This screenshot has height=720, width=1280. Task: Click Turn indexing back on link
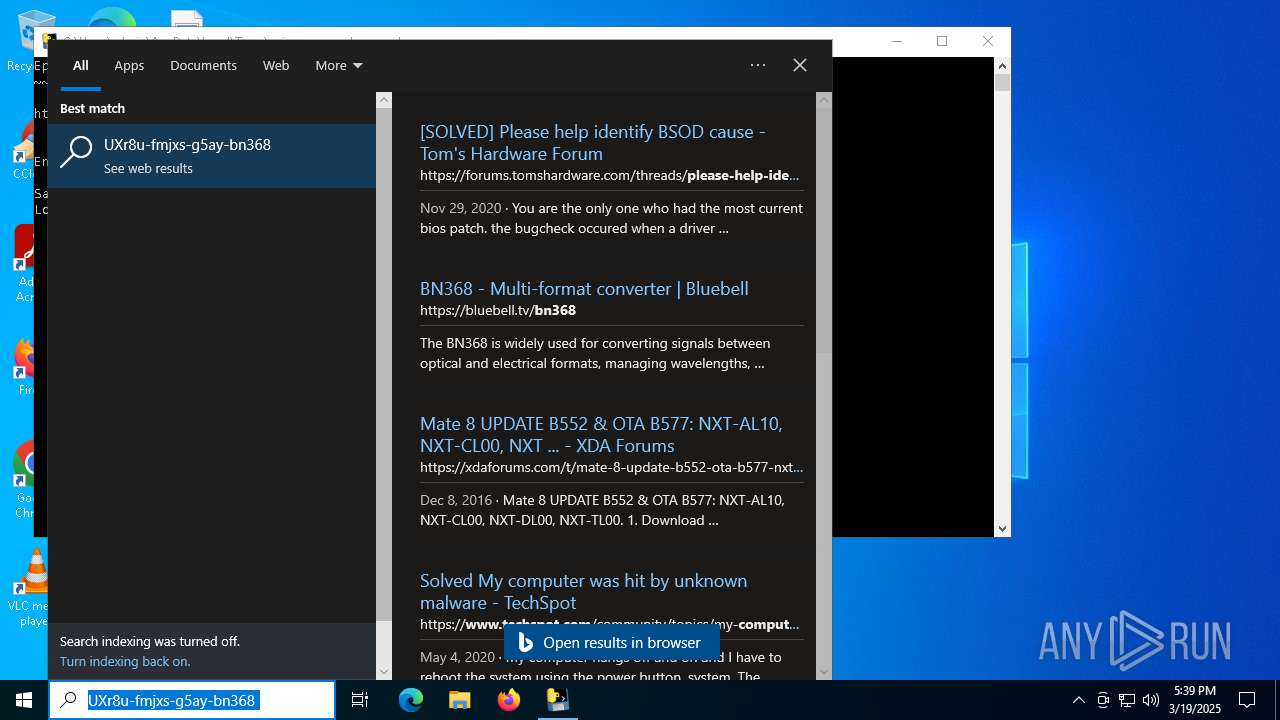pos(125,661)
